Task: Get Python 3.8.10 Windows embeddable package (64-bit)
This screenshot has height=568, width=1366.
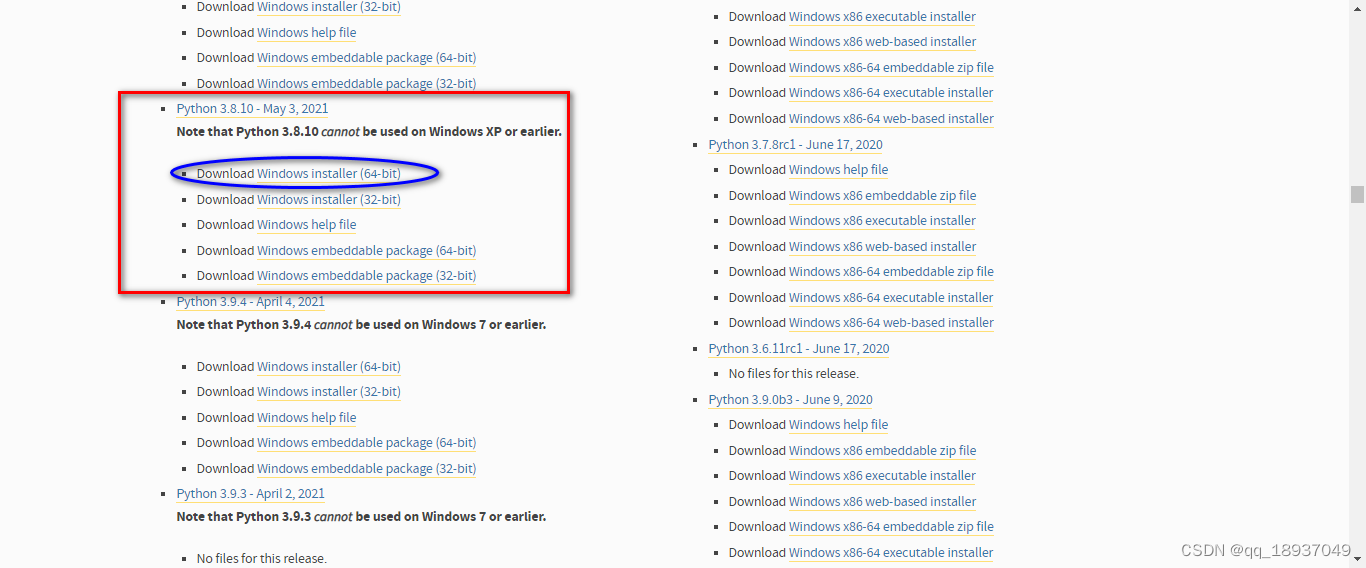Action: tap(366, 251)
